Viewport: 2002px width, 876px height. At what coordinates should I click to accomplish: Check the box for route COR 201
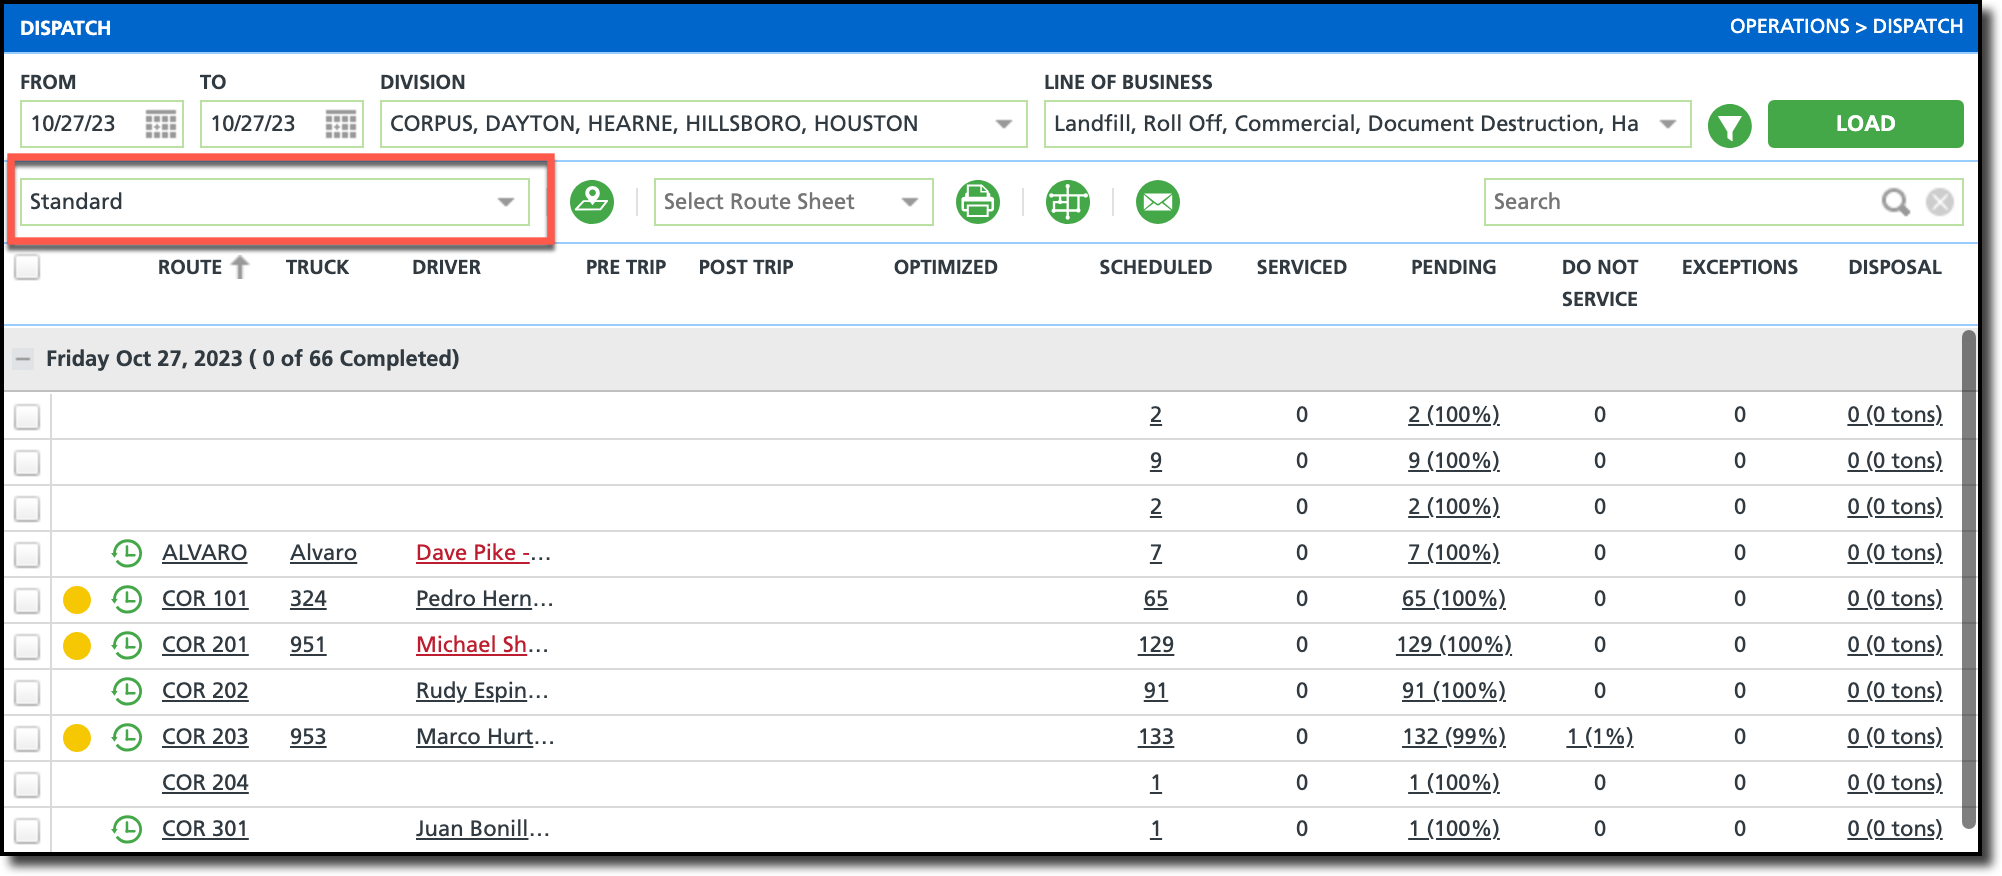coord(27,646)
